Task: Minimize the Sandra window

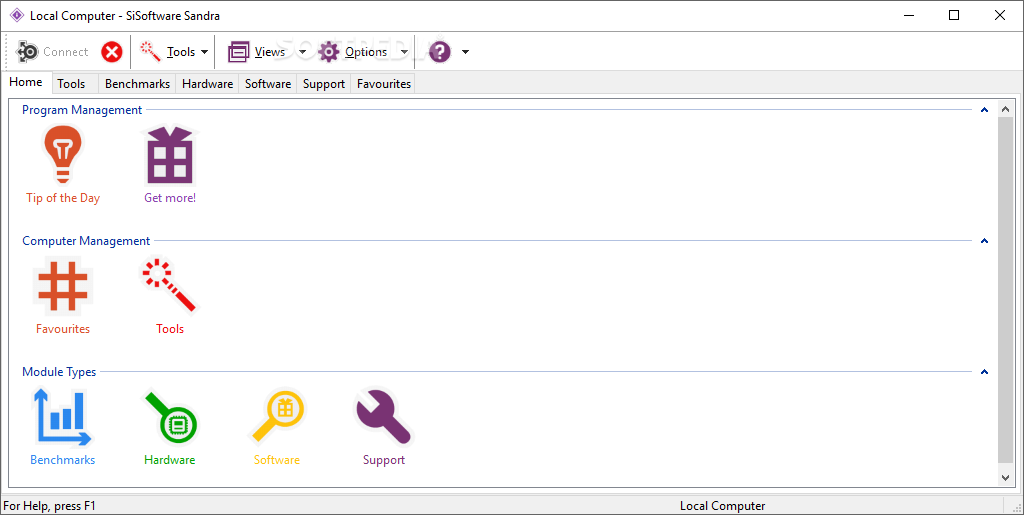Action: (x=909, y=15)
